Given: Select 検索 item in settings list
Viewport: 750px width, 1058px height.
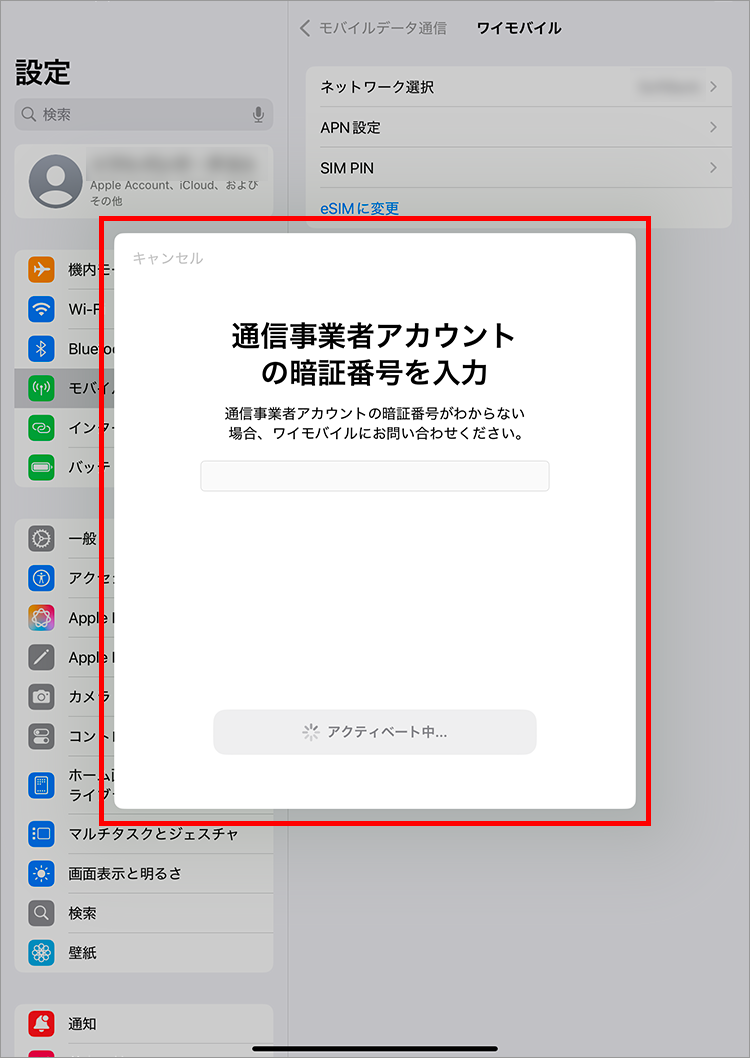Looking at the screenshot, I should tap(83, 913).
